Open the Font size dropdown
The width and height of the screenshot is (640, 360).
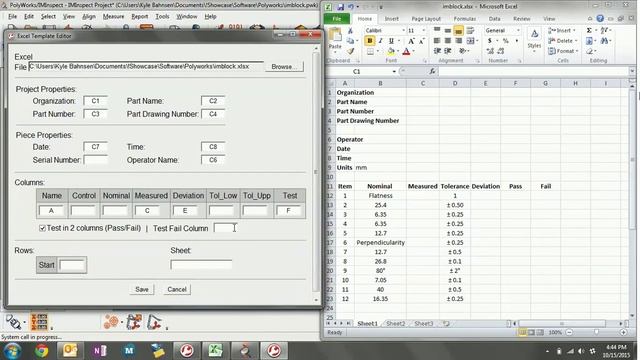424,31
